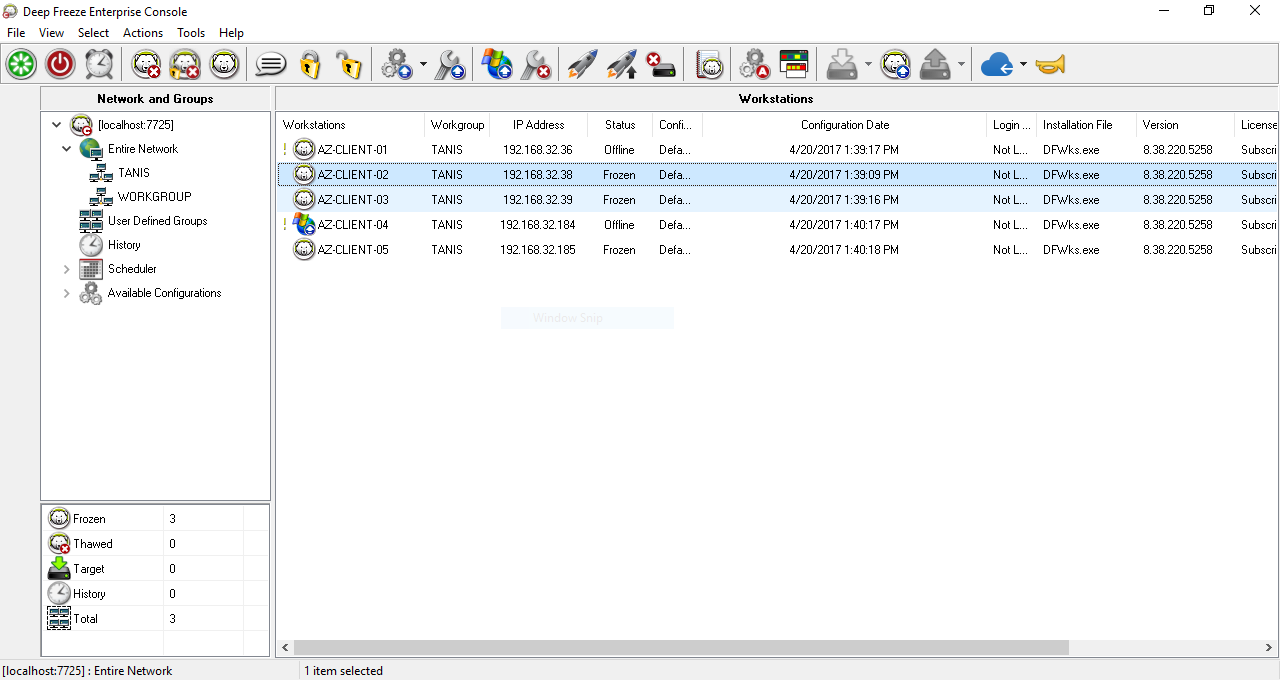This screenshot has height=680, width=1280.
Task: Sort by Version column header
Action: coord(1186,125)
